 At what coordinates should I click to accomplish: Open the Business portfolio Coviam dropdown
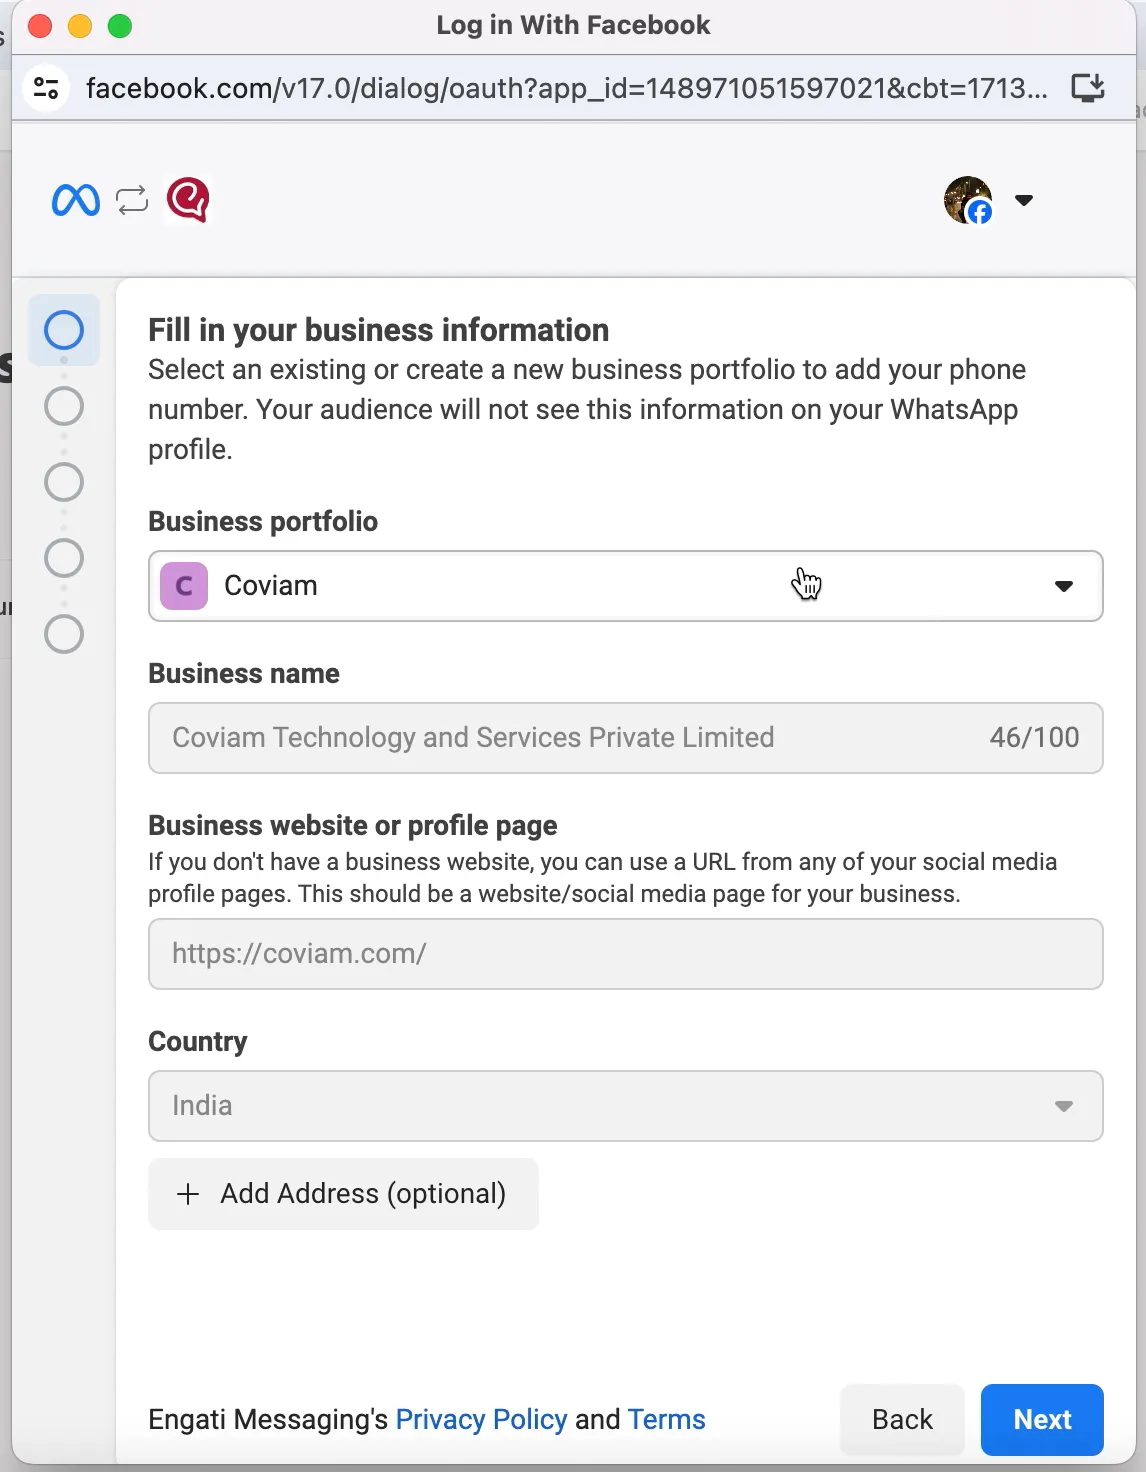(626, 586)
